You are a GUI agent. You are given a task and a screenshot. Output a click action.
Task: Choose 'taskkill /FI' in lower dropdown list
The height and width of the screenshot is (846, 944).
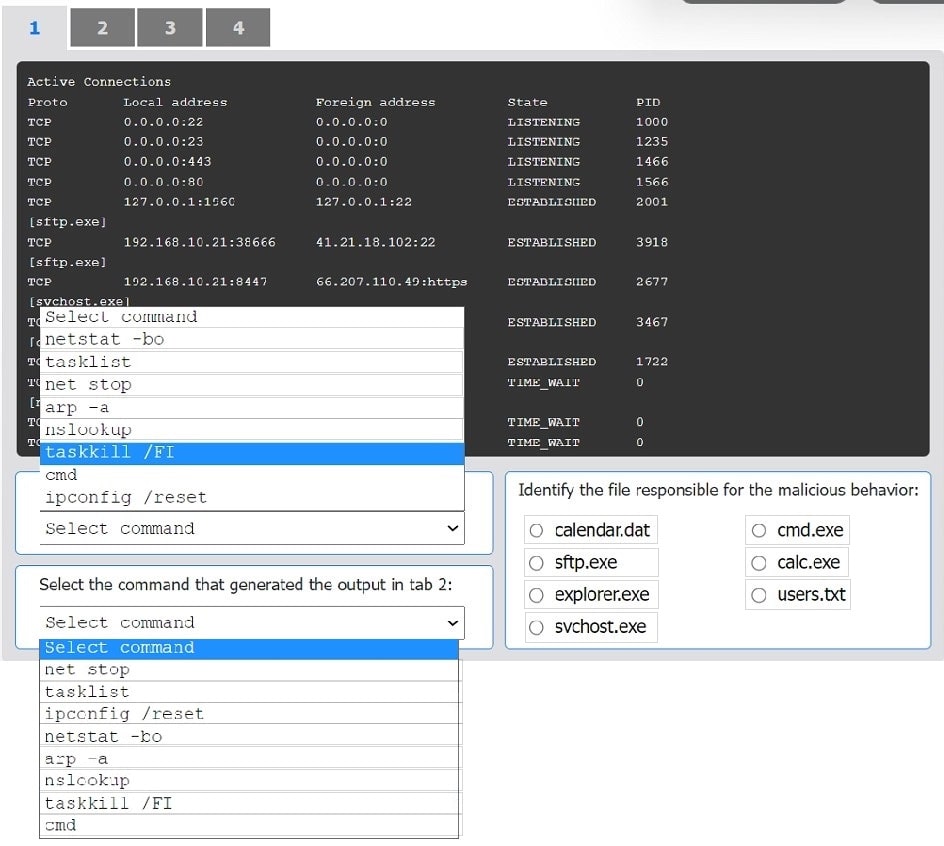[249, 804]
